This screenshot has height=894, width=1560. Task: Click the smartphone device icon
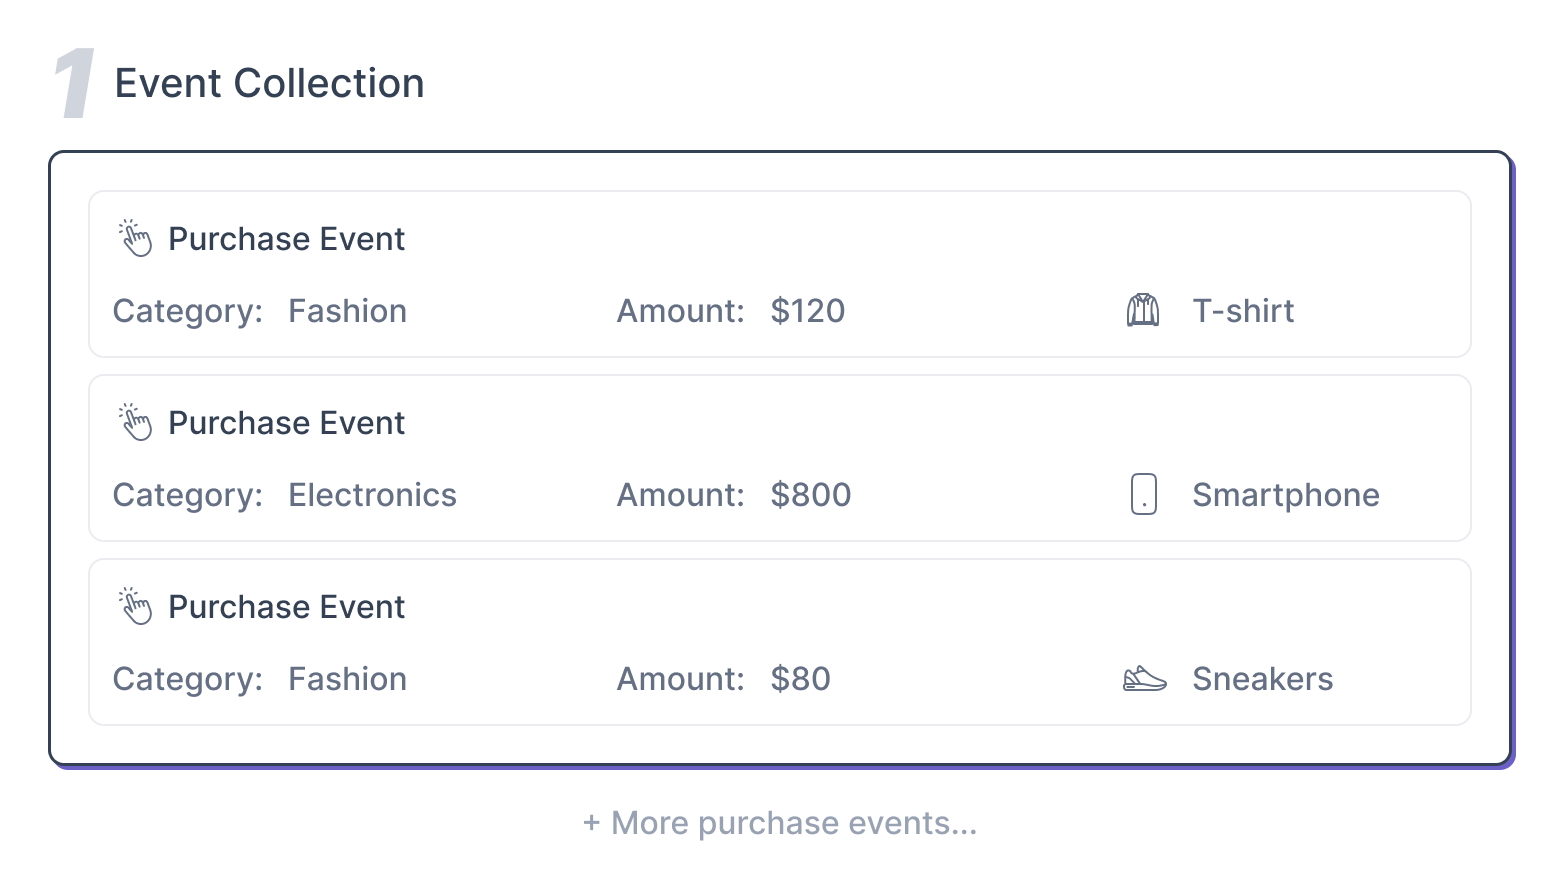point(1143,494)
